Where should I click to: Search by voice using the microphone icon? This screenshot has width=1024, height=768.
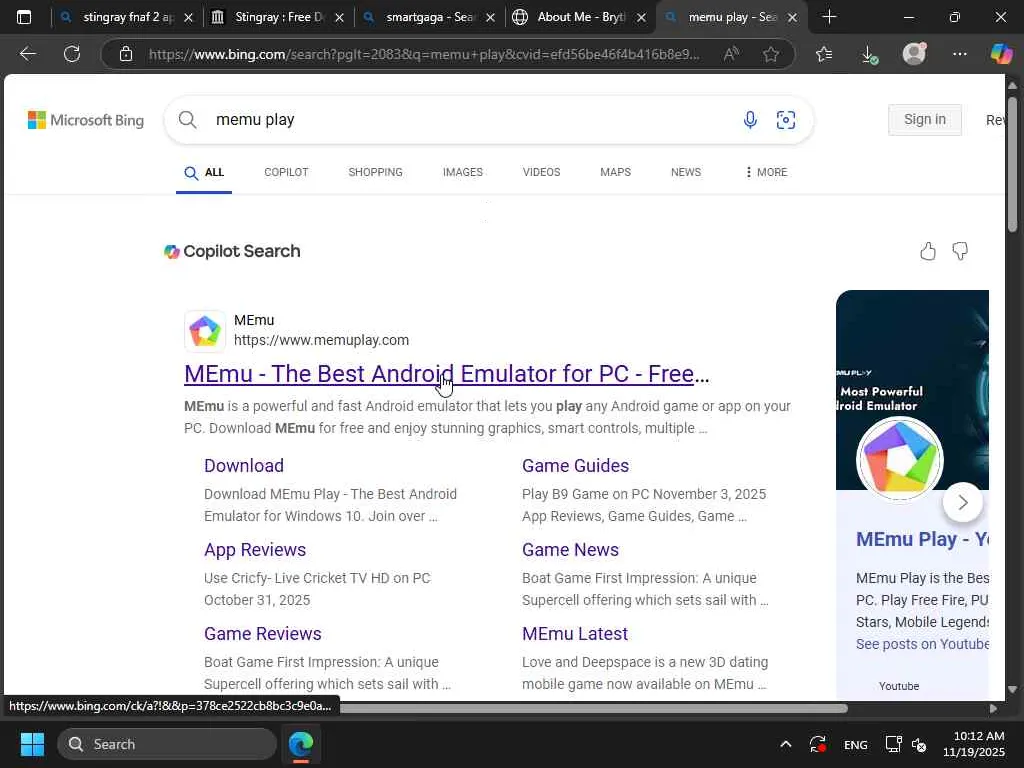tap(750, 120)
